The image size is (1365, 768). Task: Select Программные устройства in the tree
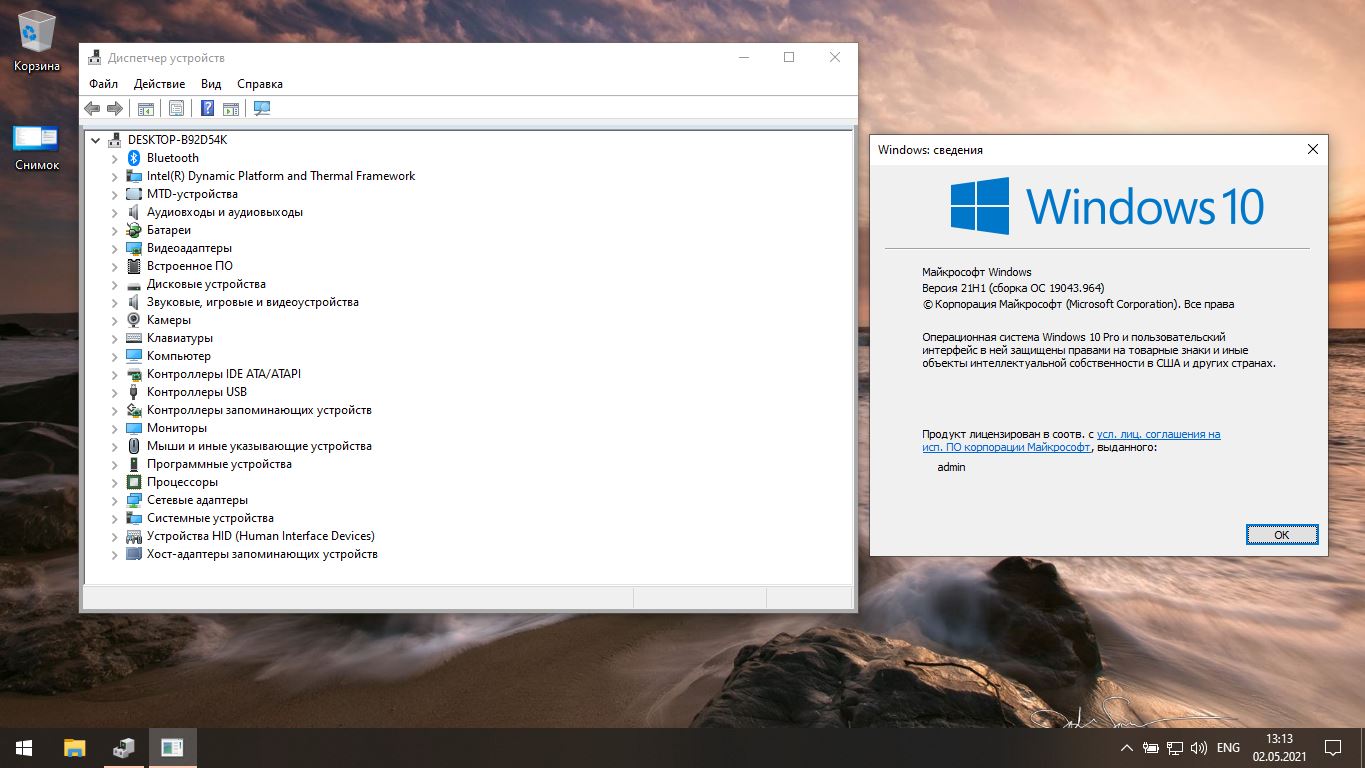[x=219, y=464]
